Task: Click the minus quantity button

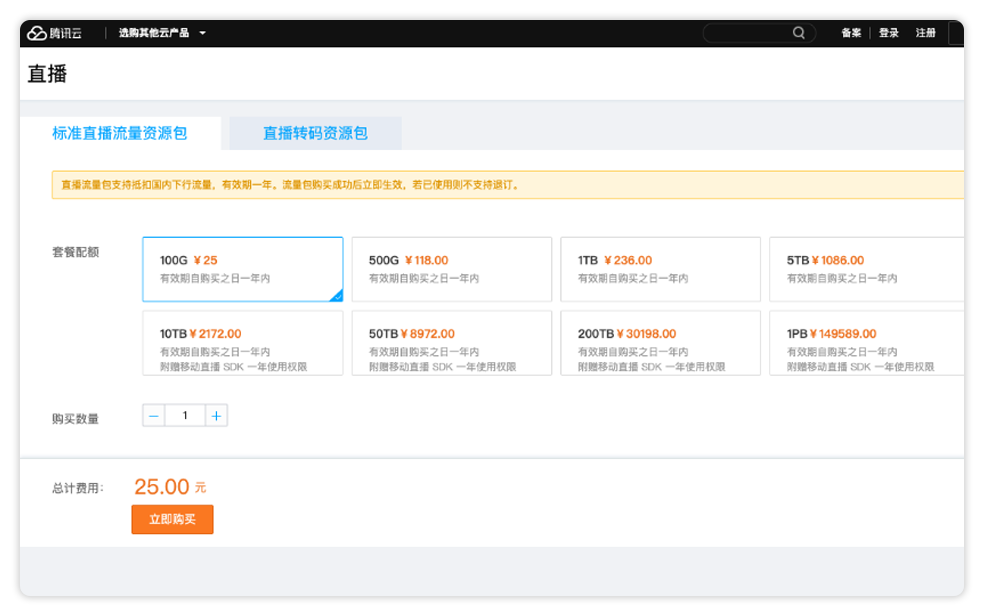Action: click(154, 415)
